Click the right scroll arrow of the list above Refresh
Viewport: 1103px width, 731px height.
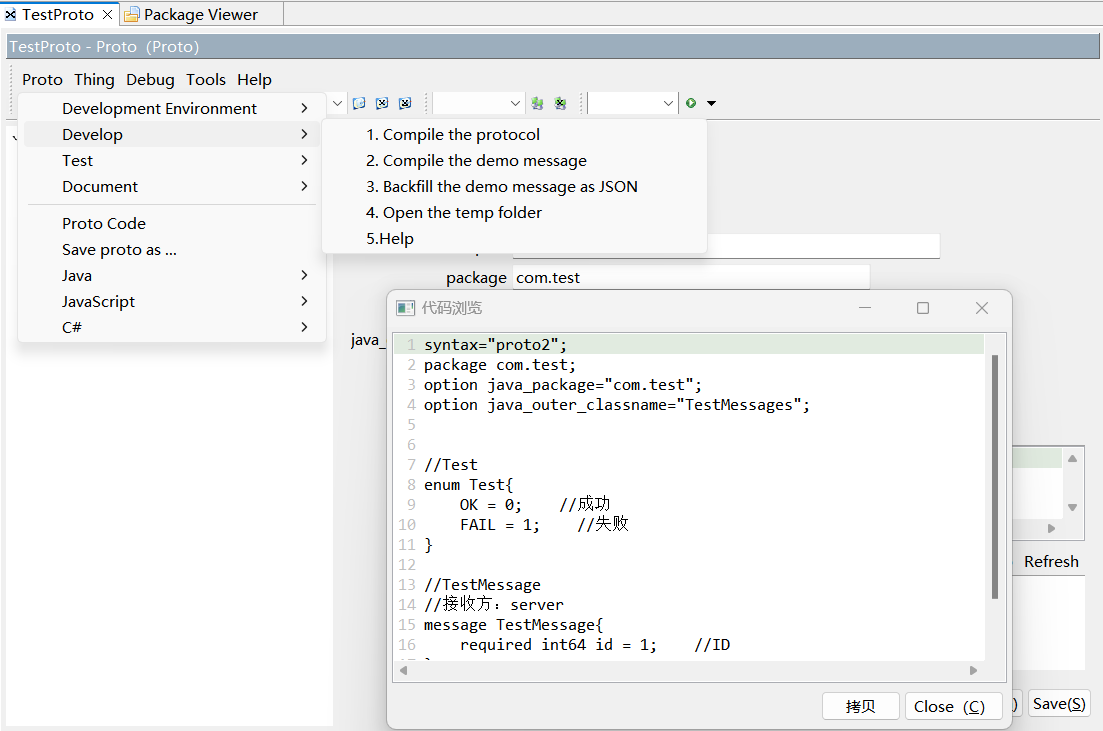pos(1052,528)
